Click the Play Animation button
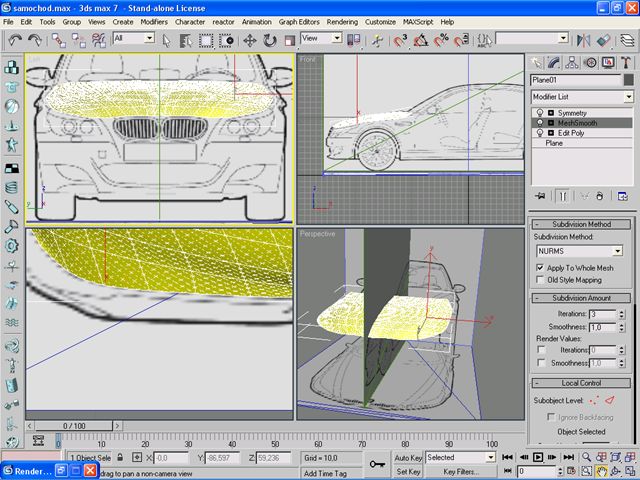The height and width of the screenshot is (480, 640). [x=538, y=457]
